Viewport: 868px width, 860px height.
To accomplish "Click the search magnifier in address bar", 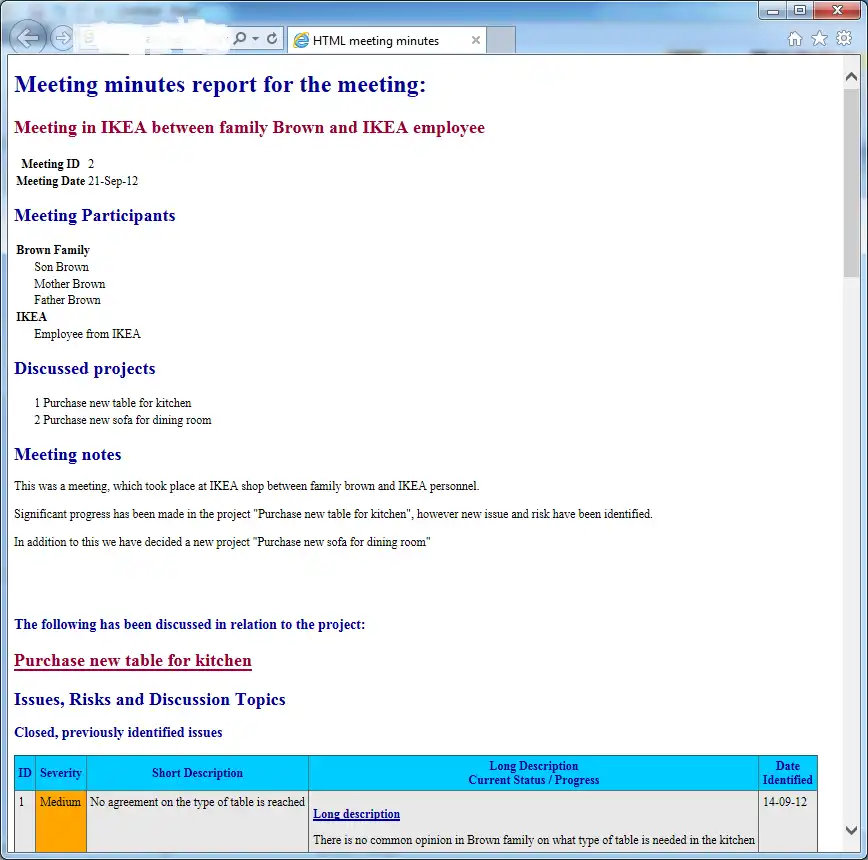I will 240,38.
